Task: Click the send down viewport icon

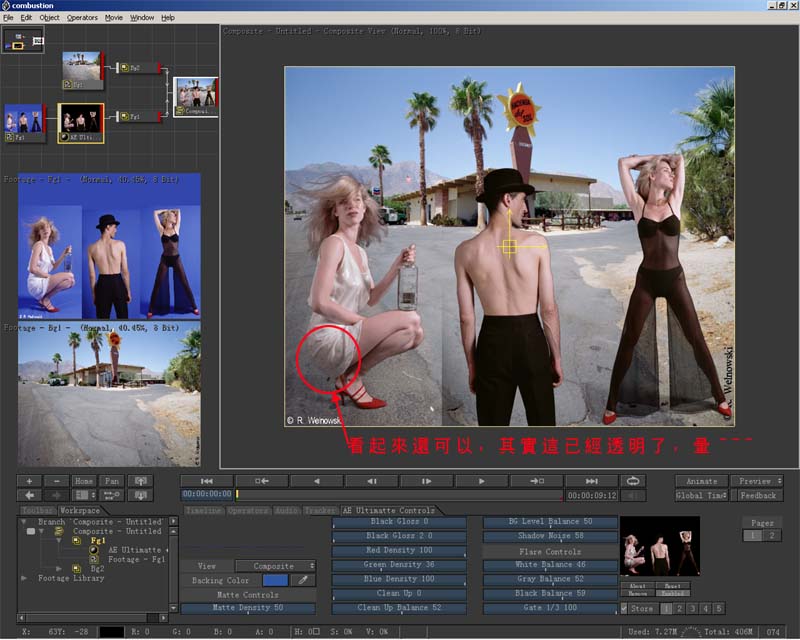Action: (140, 495)
